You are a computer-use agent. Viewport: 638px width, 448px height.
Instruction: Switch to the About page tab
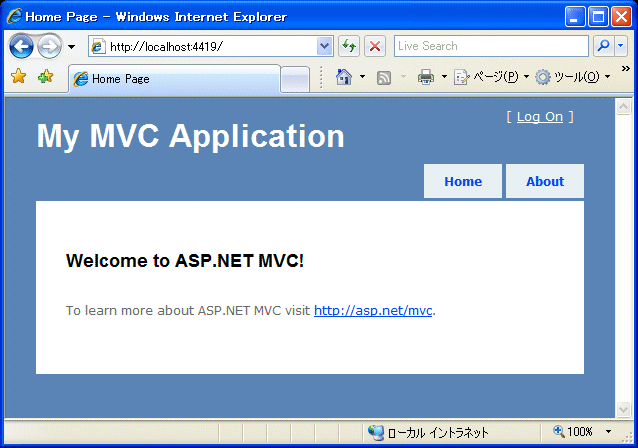coord(545,181)
